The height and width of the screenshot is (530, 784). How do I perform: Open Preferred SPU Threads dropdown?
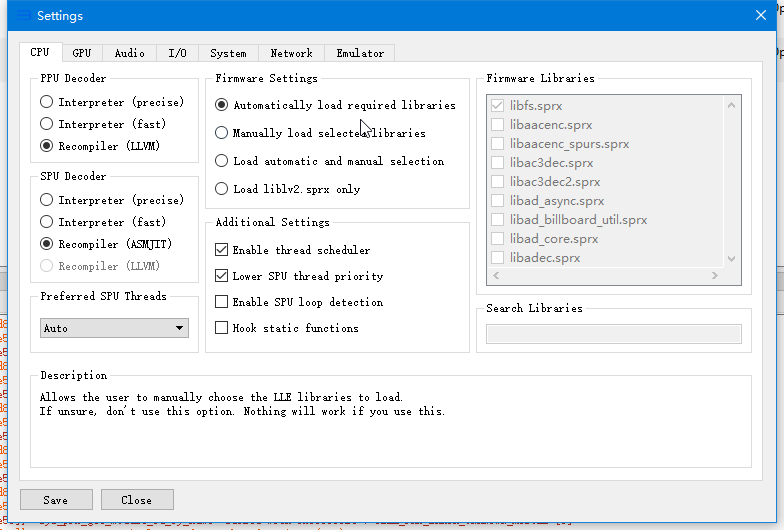(x=114, y=328)
